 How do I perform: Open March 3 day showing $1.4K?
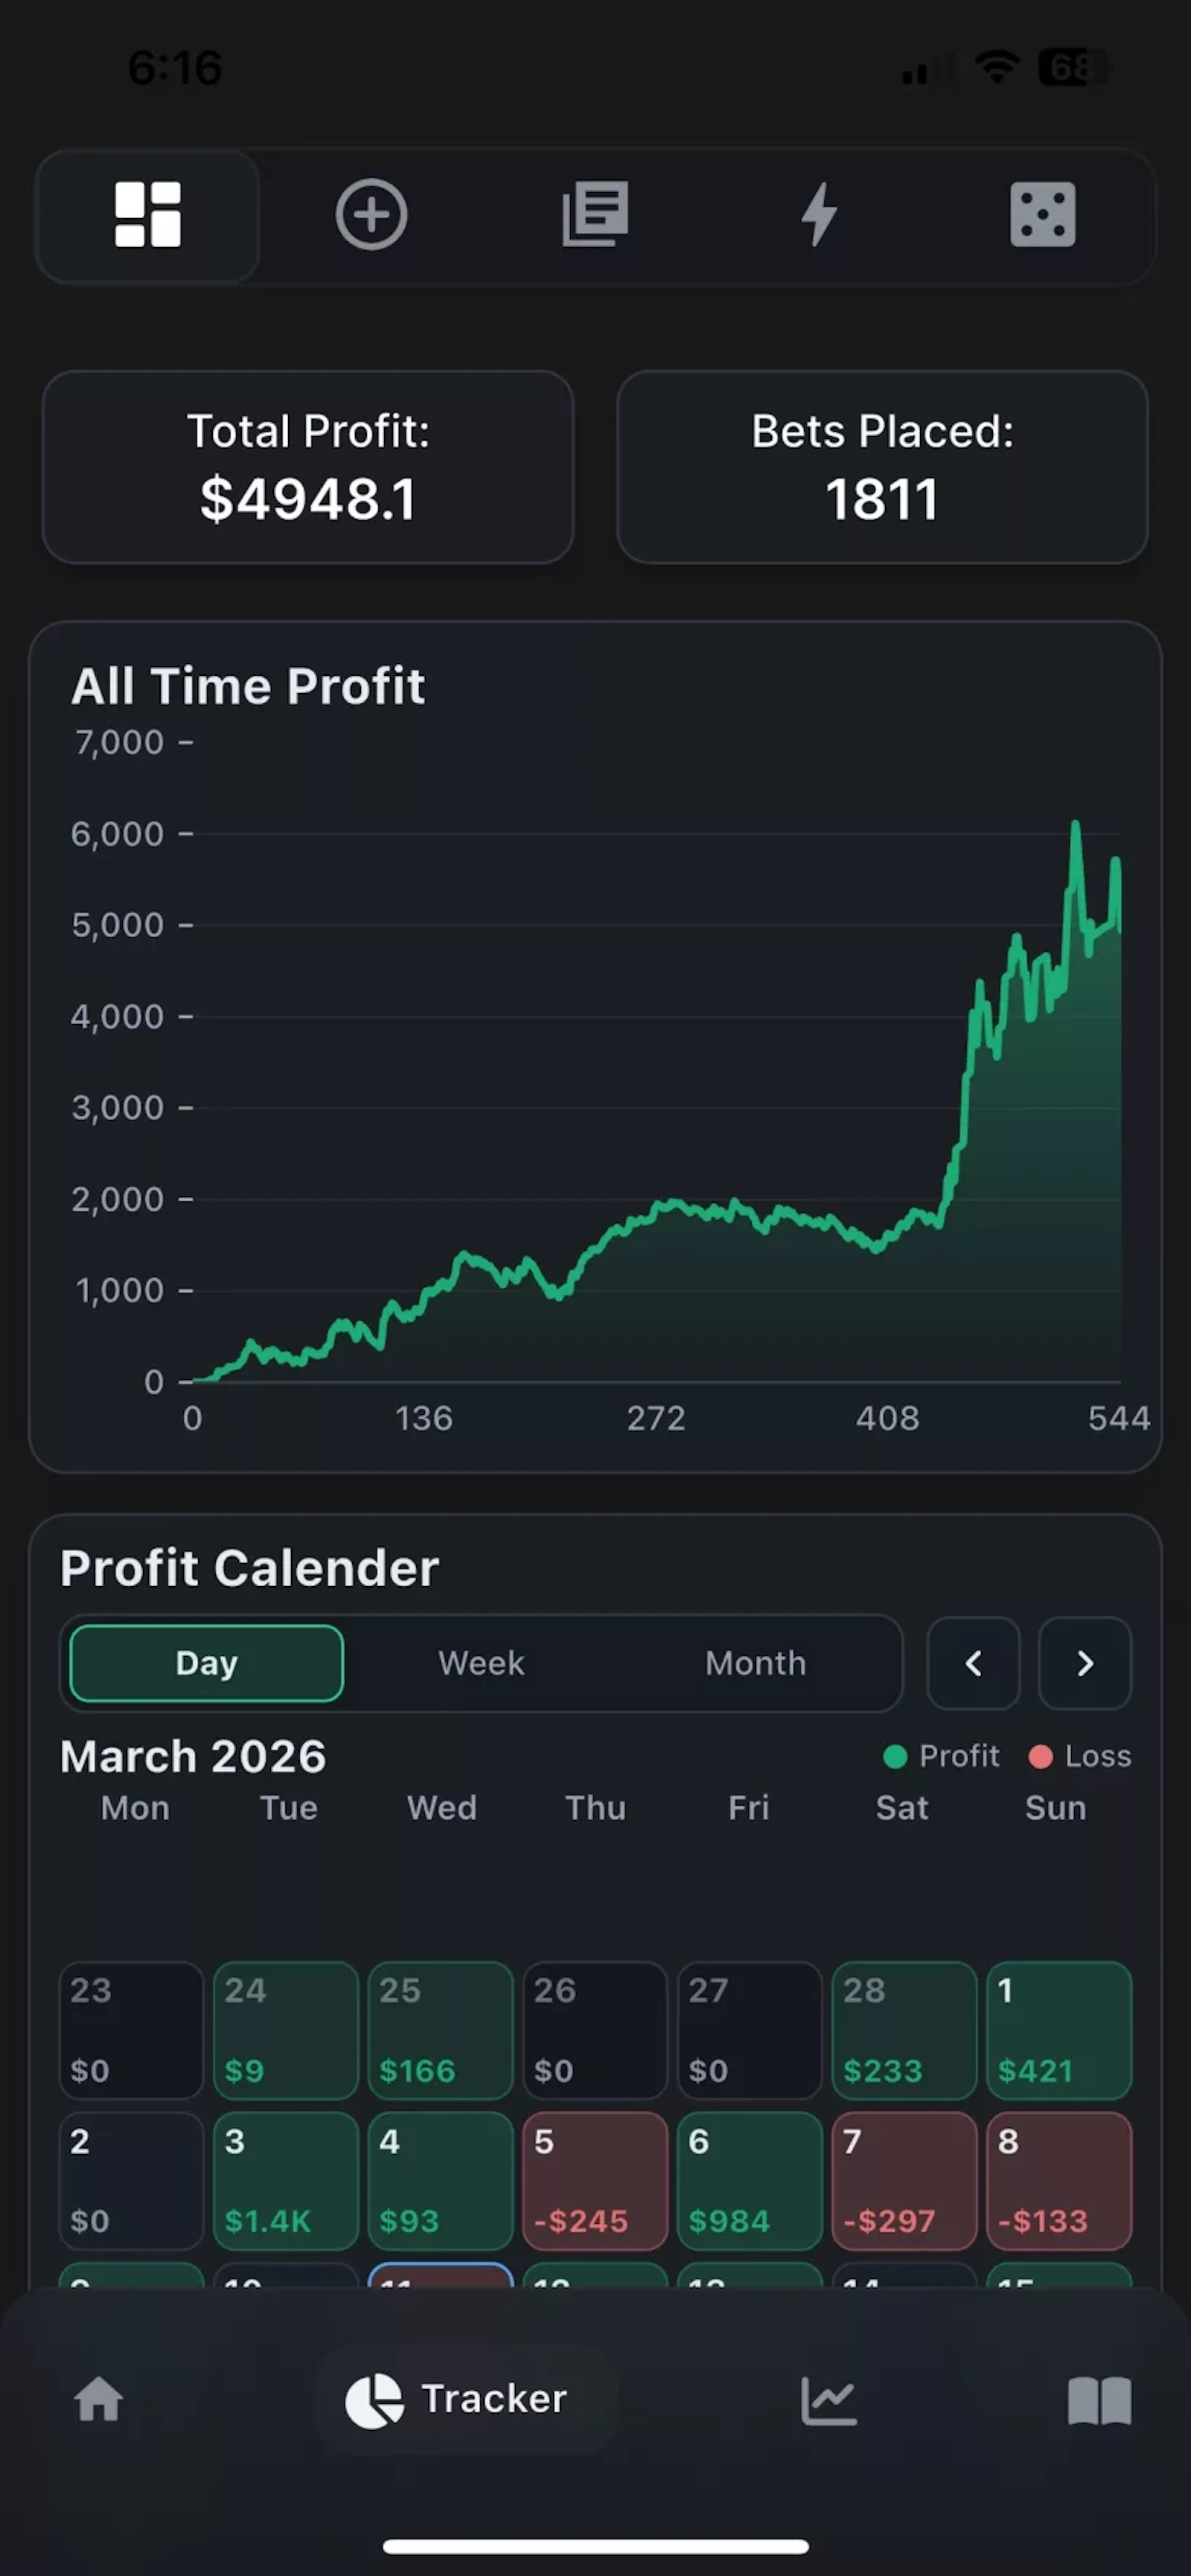click(286, 2180)
